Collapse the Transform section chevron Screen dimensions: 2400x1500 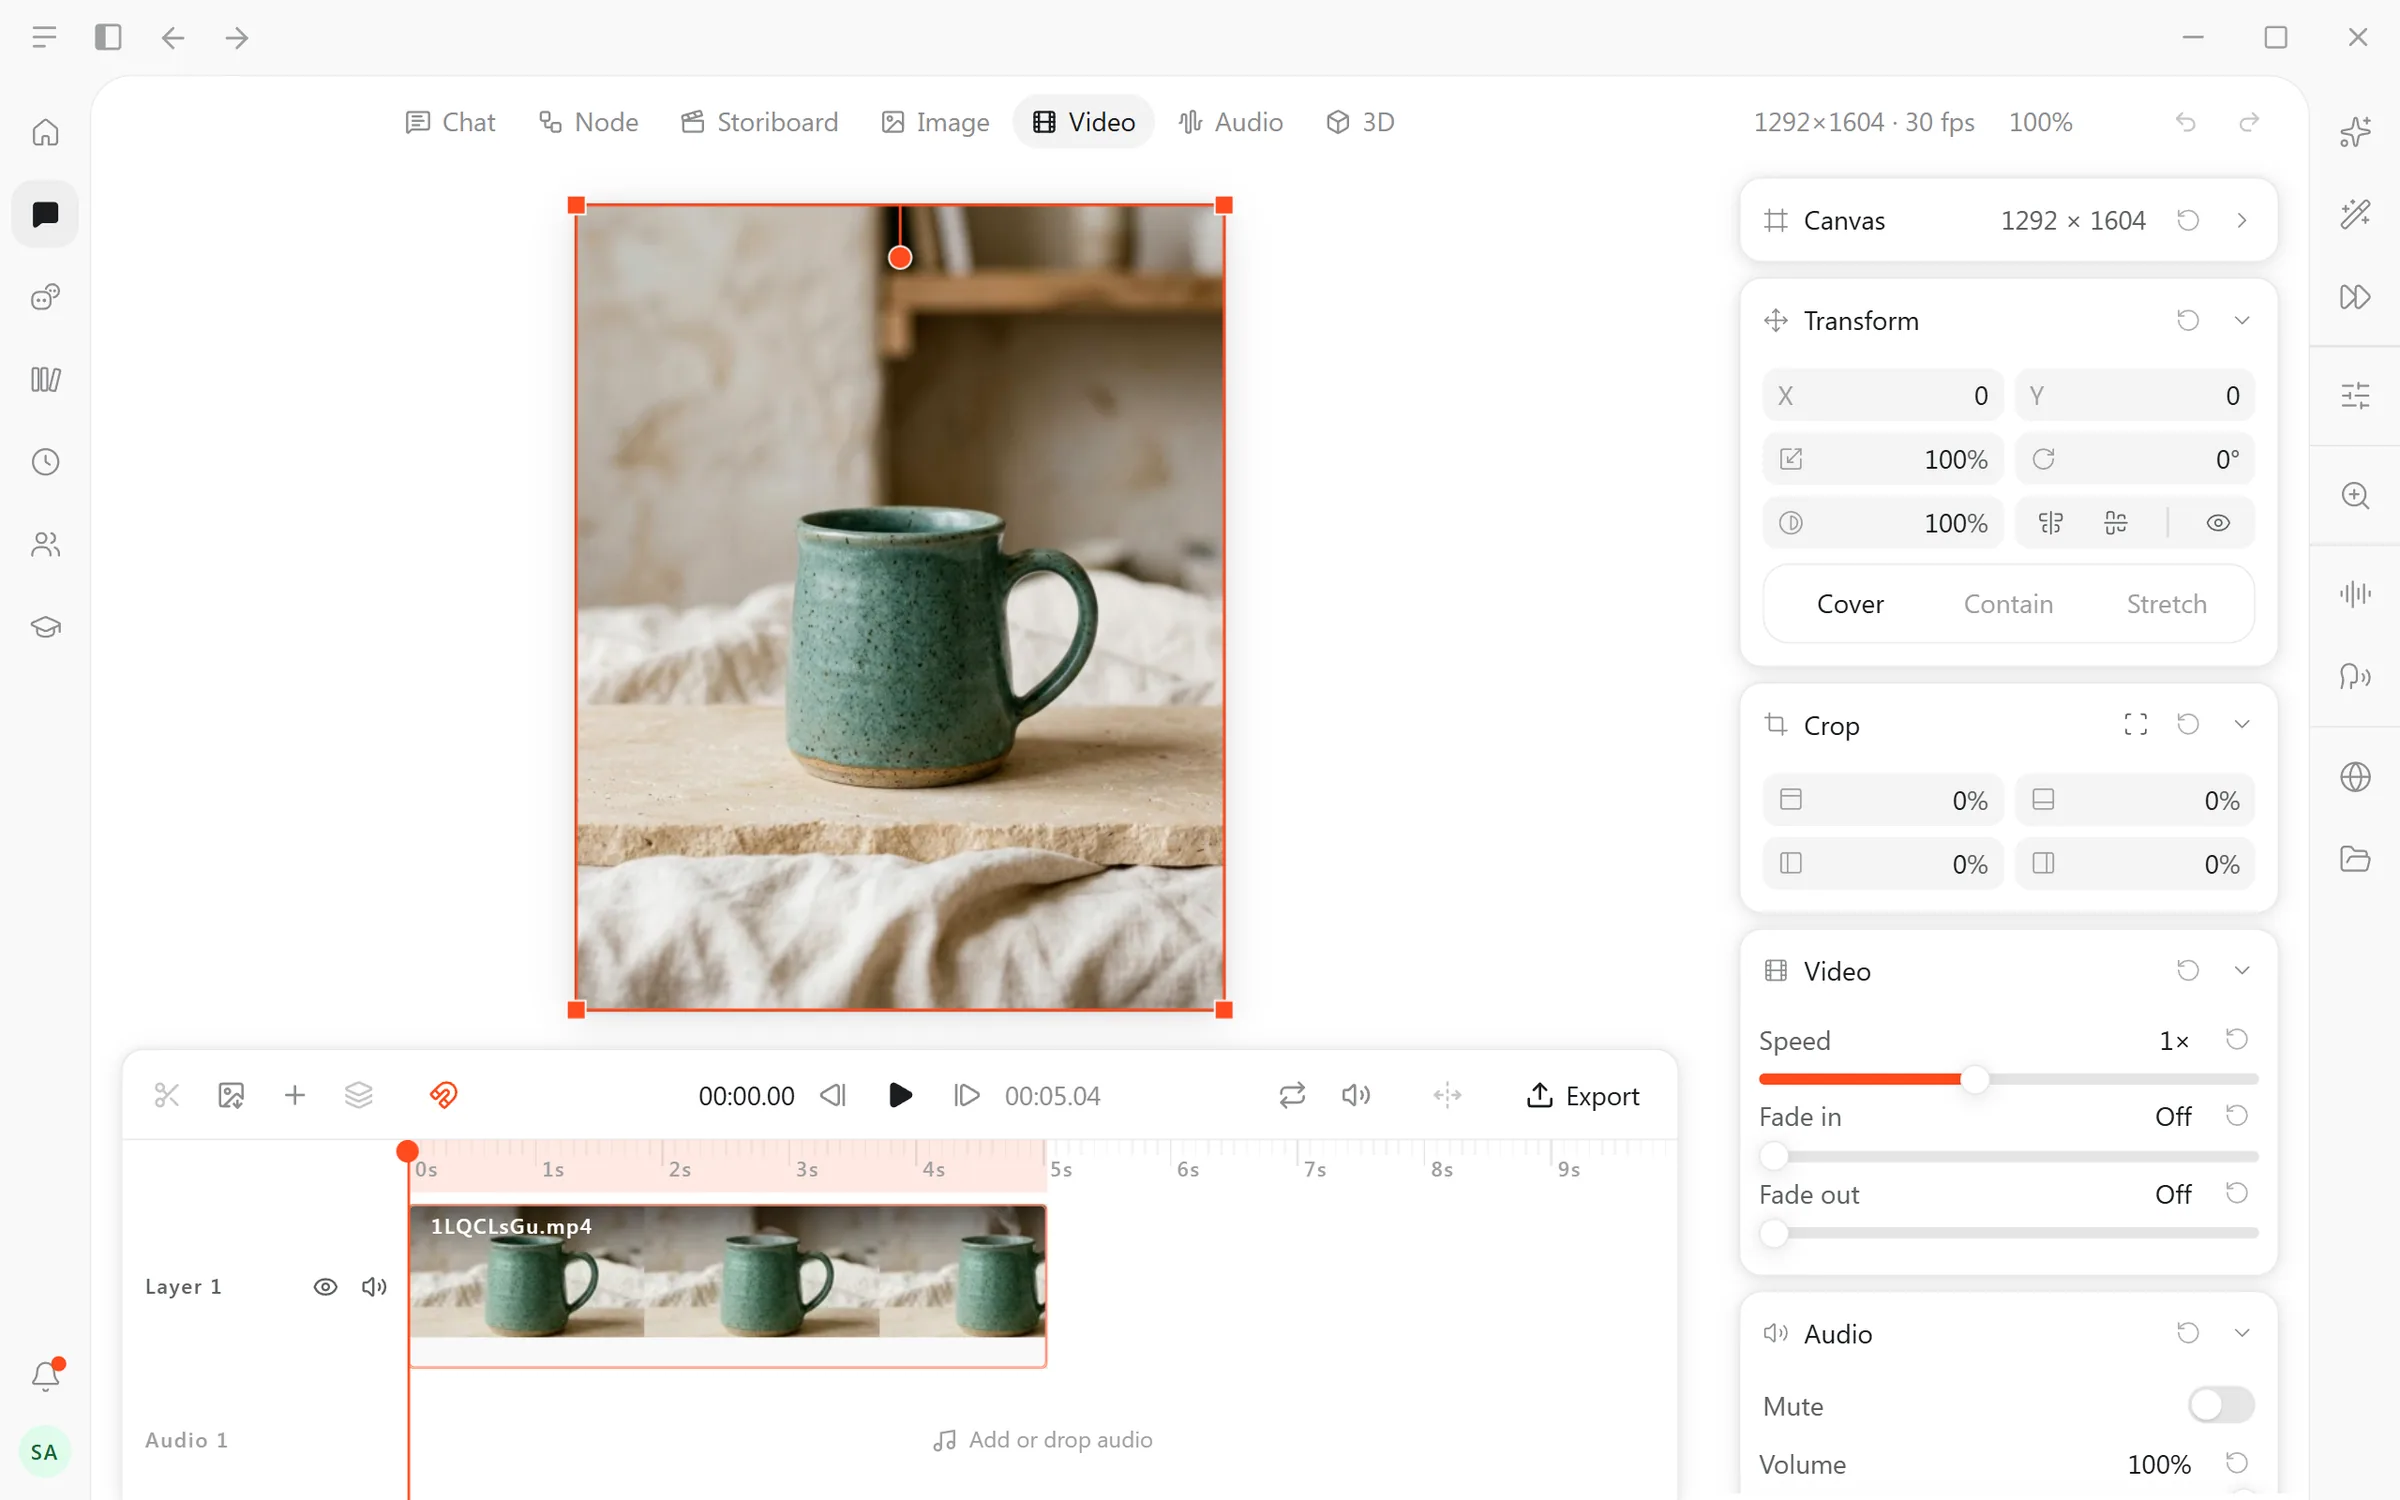(x=2242, y=320)
